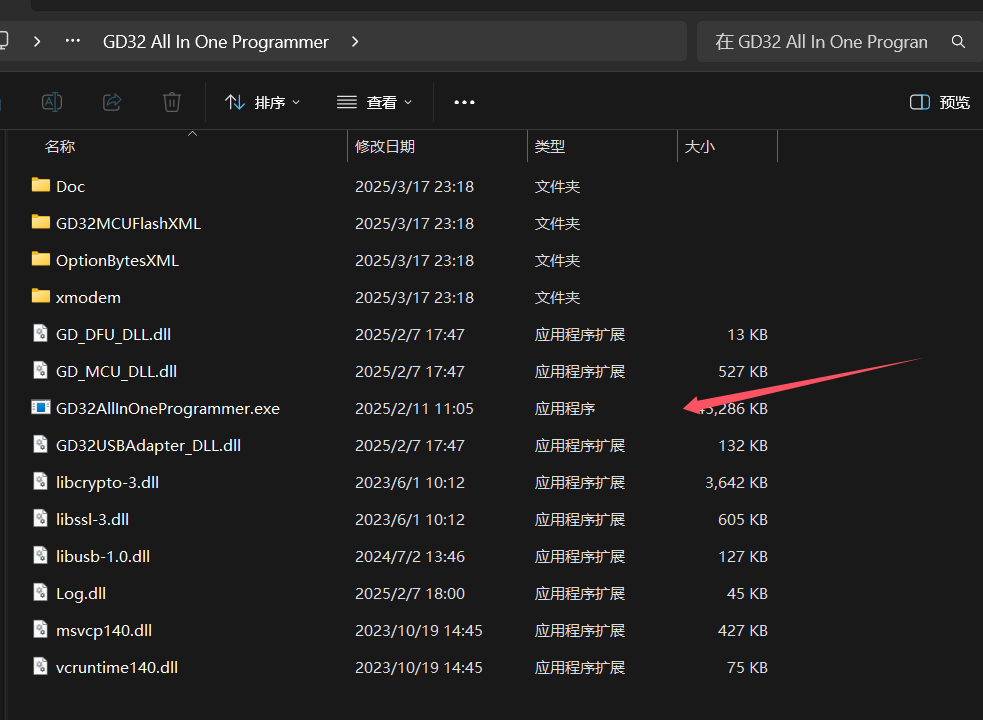Click the GD32 All In One Programmer breadcrumb

tap(216, 42)
